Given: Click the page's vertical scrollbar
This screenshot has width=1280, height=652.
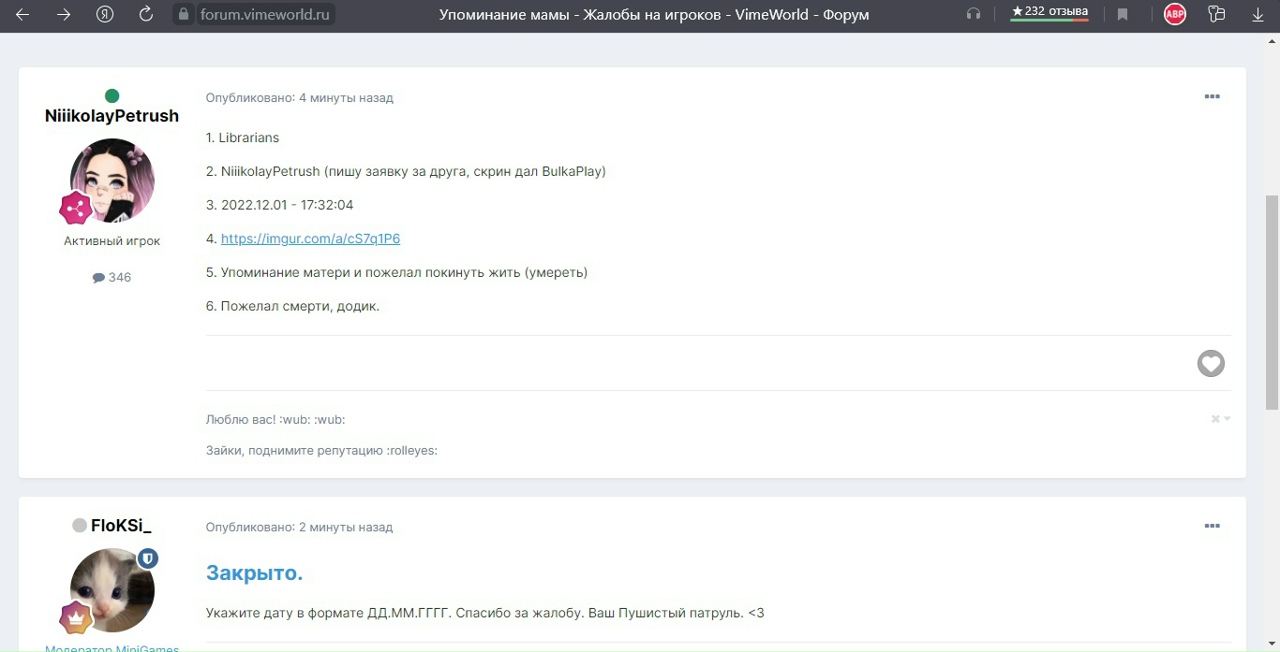Looking at the screenshot, I should pos(1272,300).
